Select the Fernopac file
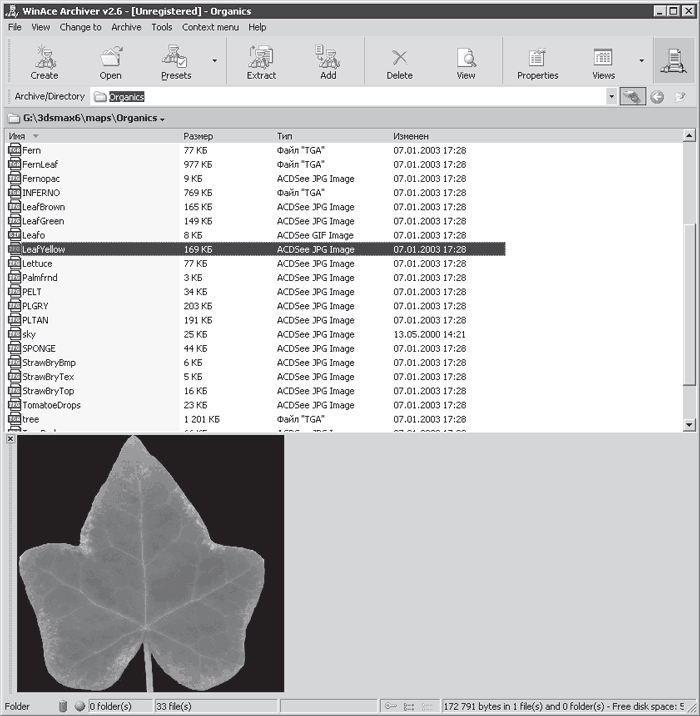Viewport: 700px width, 716px height. pos(257,179)
